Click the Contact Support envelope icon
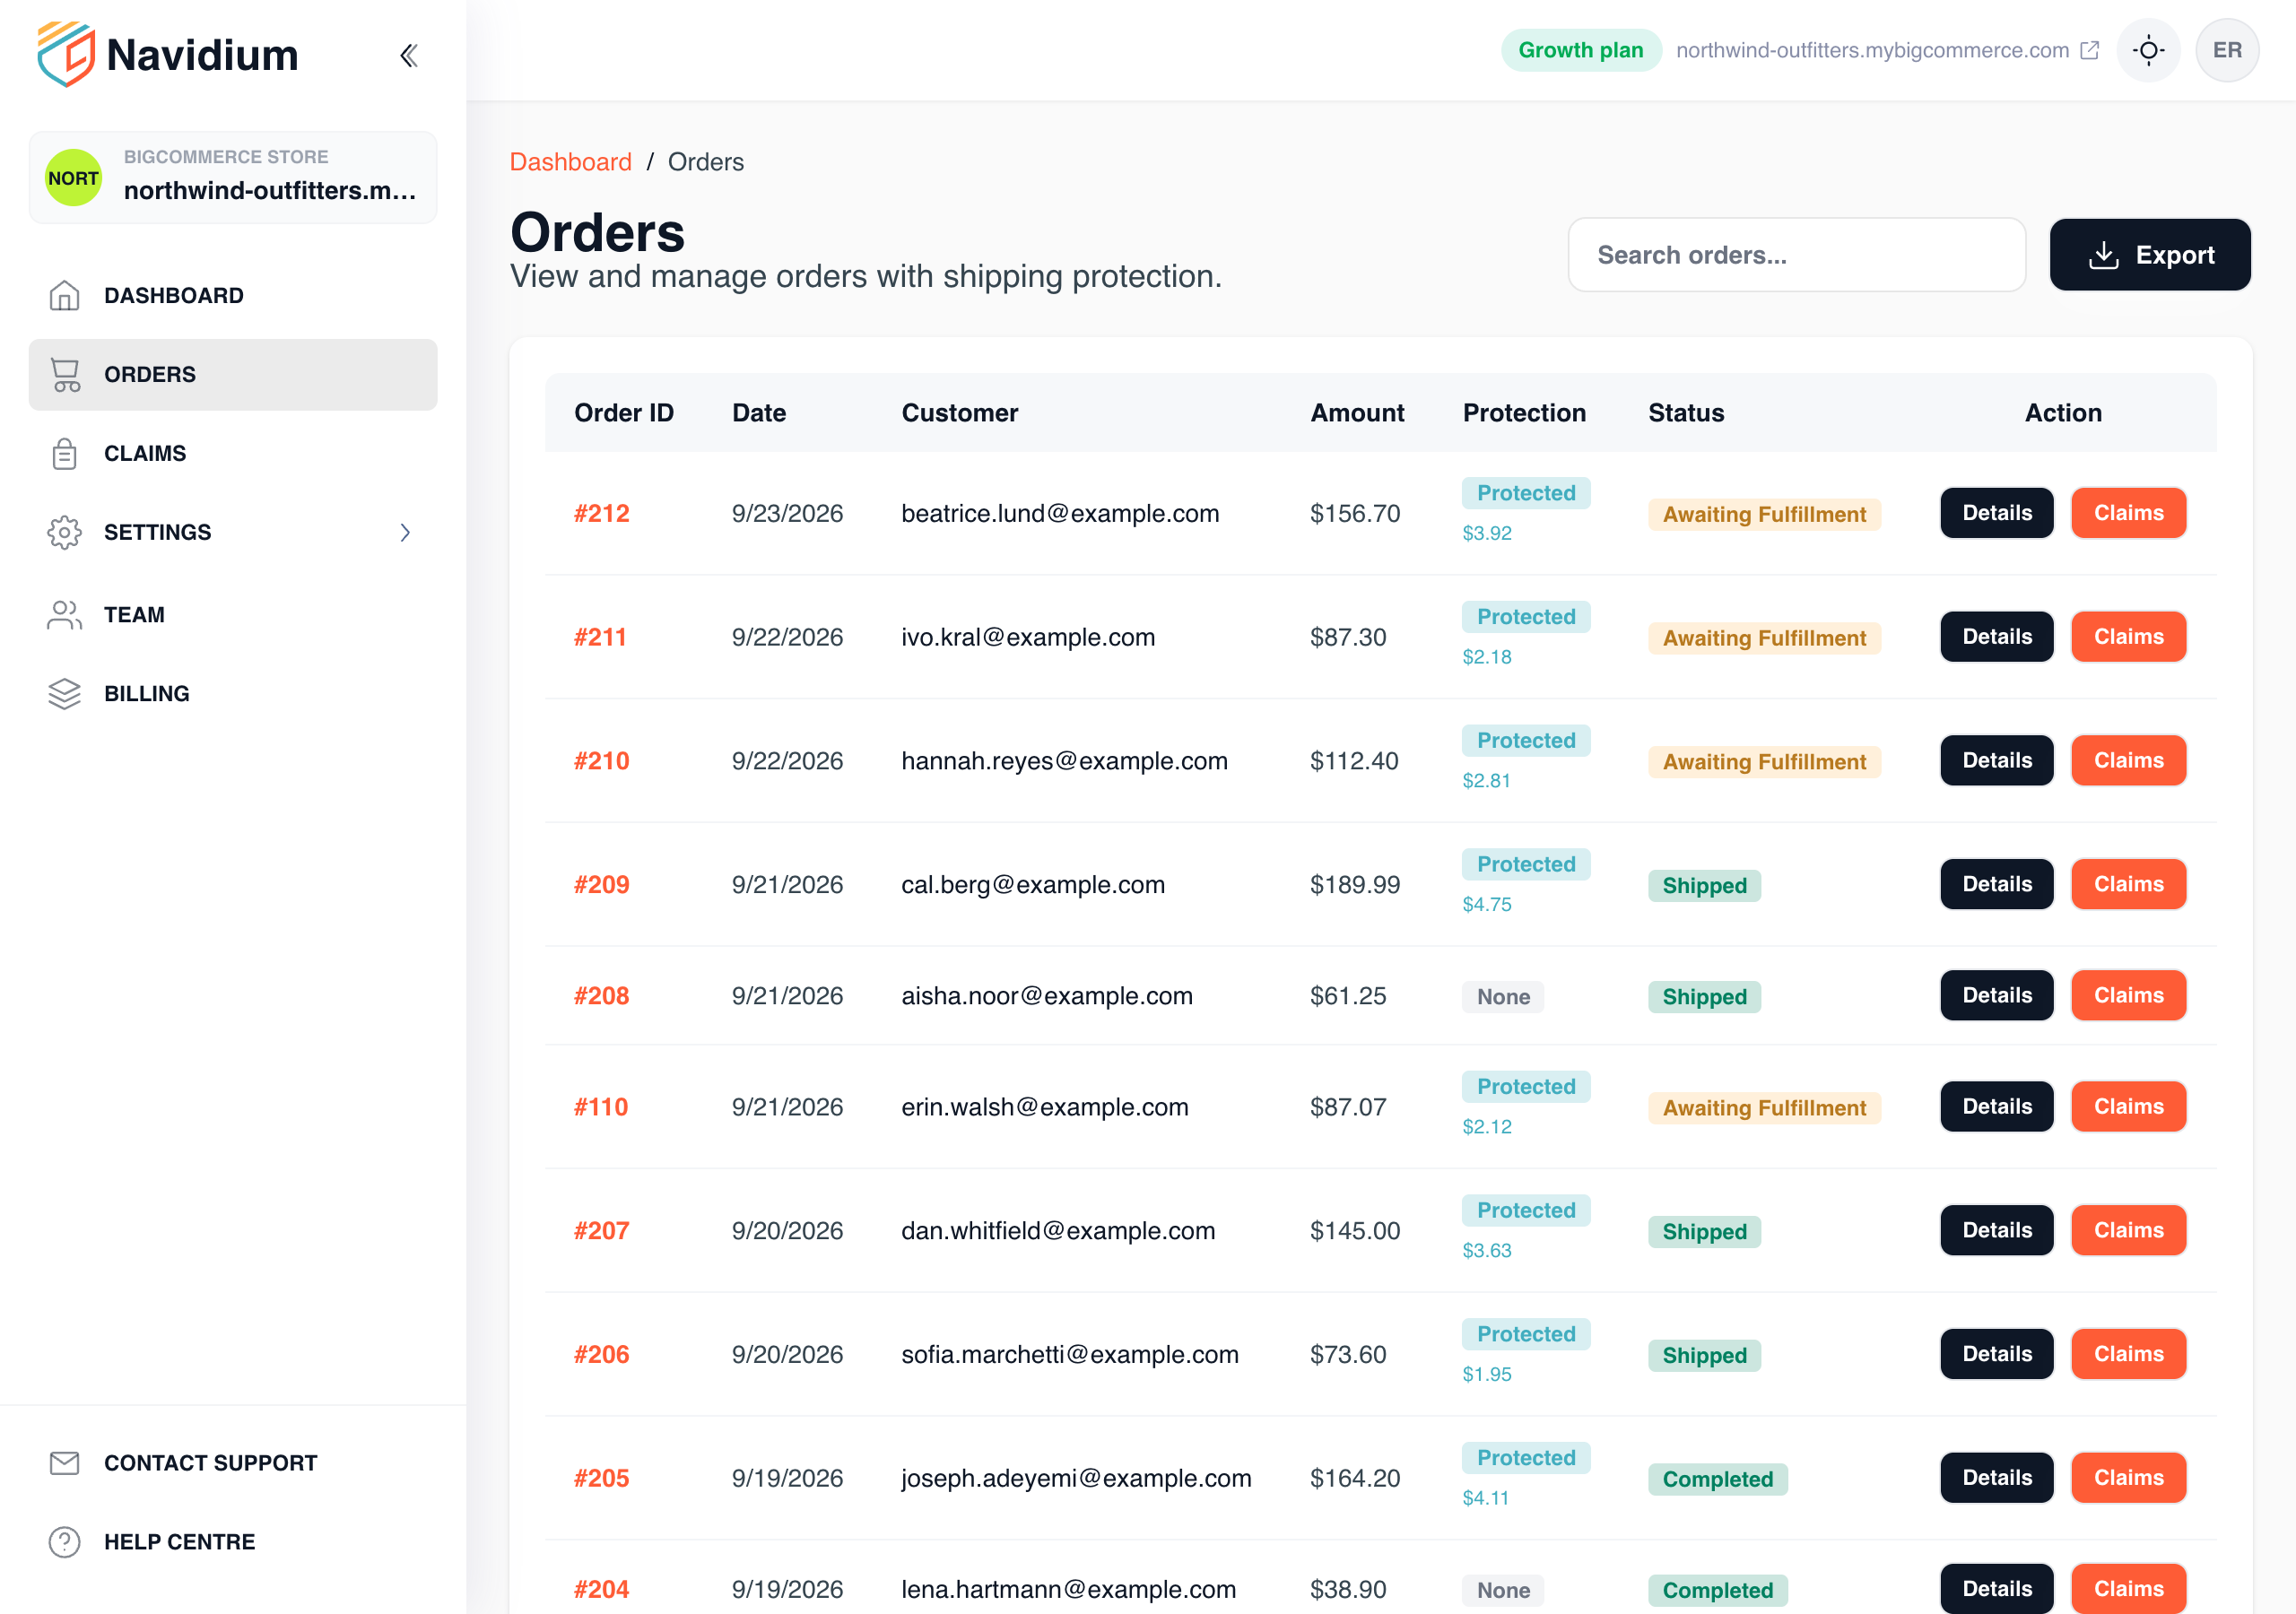The width and height of the screenshot is (2296, 1614). point(65,1463)
